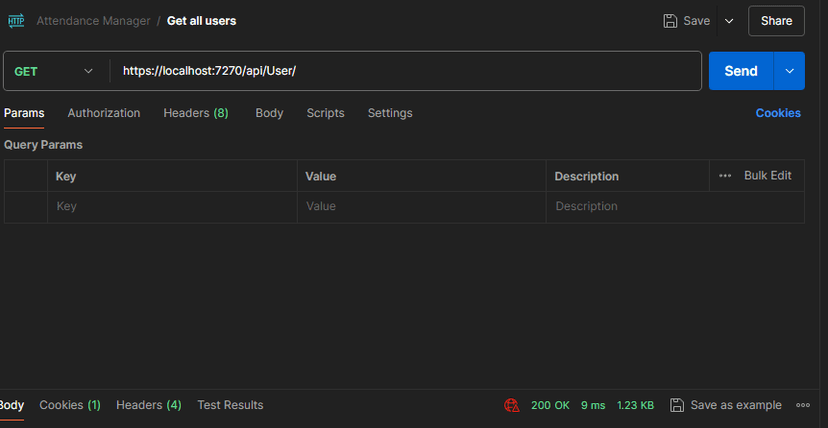Switch to the Authorization tab

[x=104, y=113]
